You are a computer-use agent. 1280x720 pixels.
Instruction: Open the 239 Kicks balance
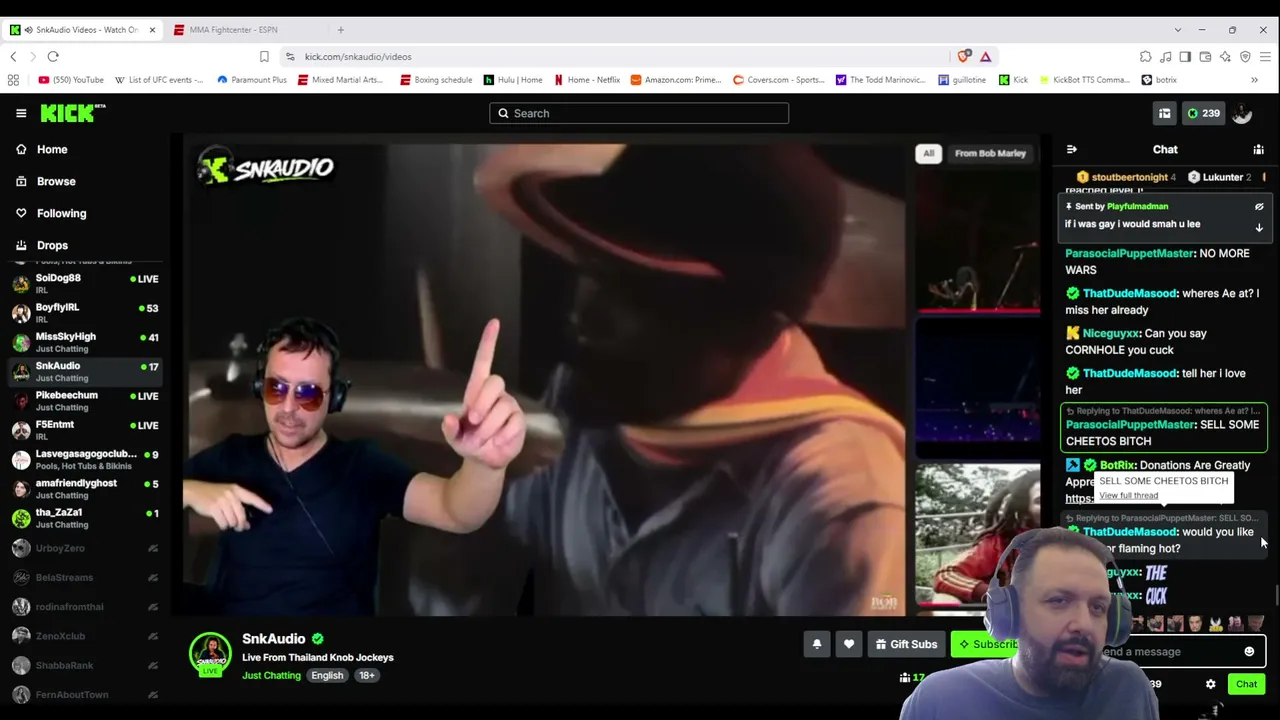[x=1203, y=113]
